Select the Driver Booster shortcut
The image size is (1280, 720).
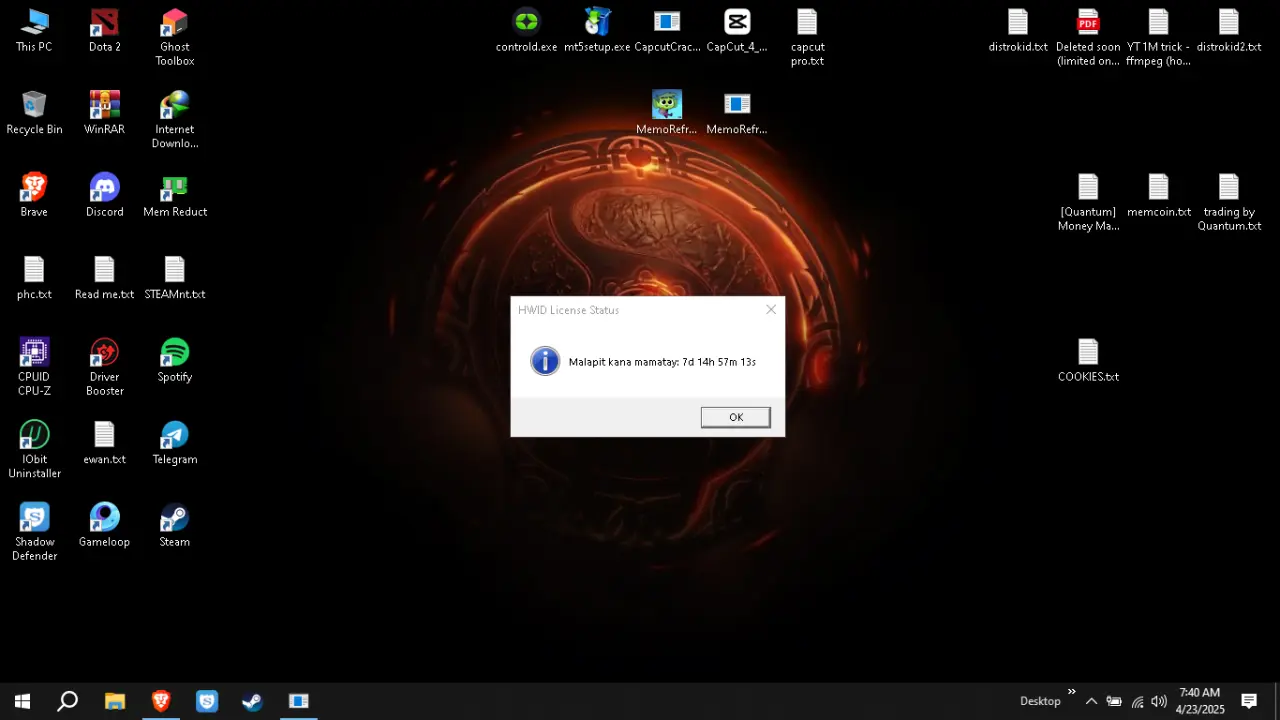coord(104,367)
